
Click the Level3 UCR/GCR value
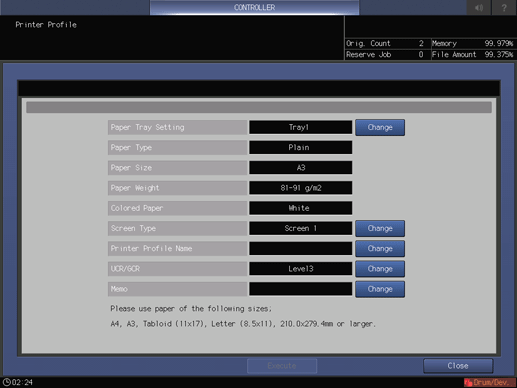click(300, 269)
